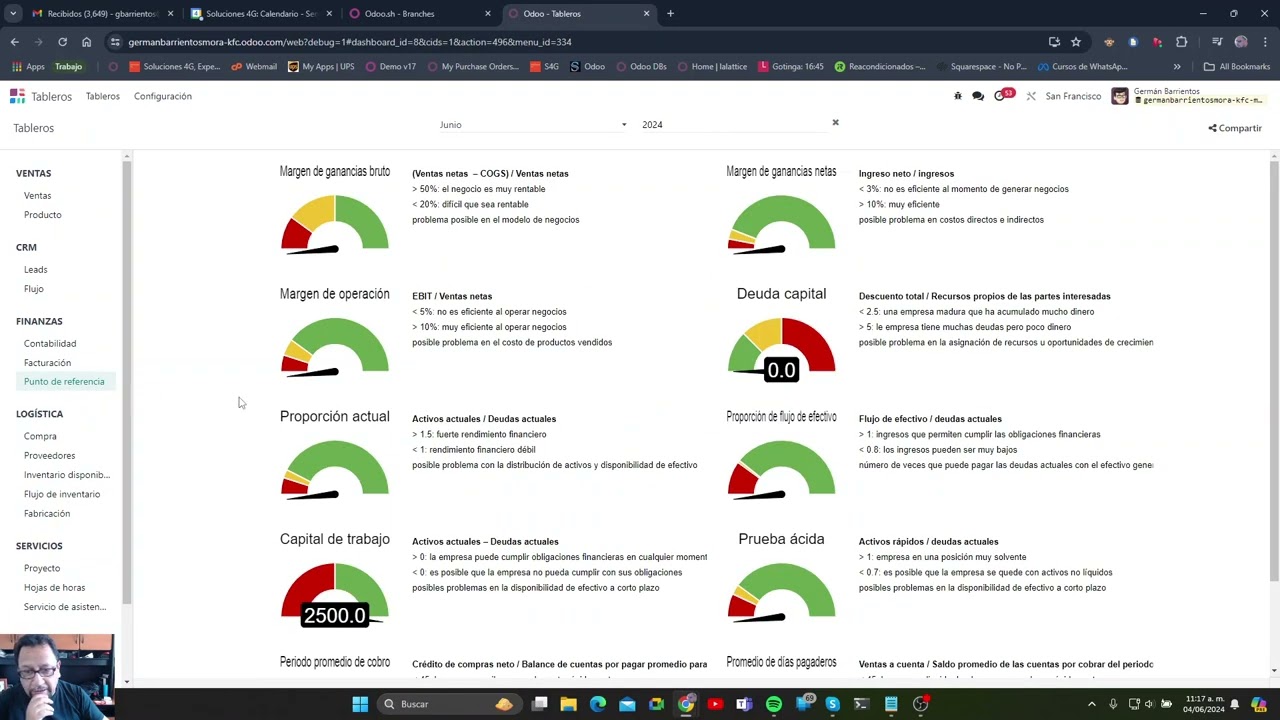Image resolution: width=1280 pixels, height=720 pixels.
Task: Open Producto dashboard in sidebar
Action: (x=43, y=214)
